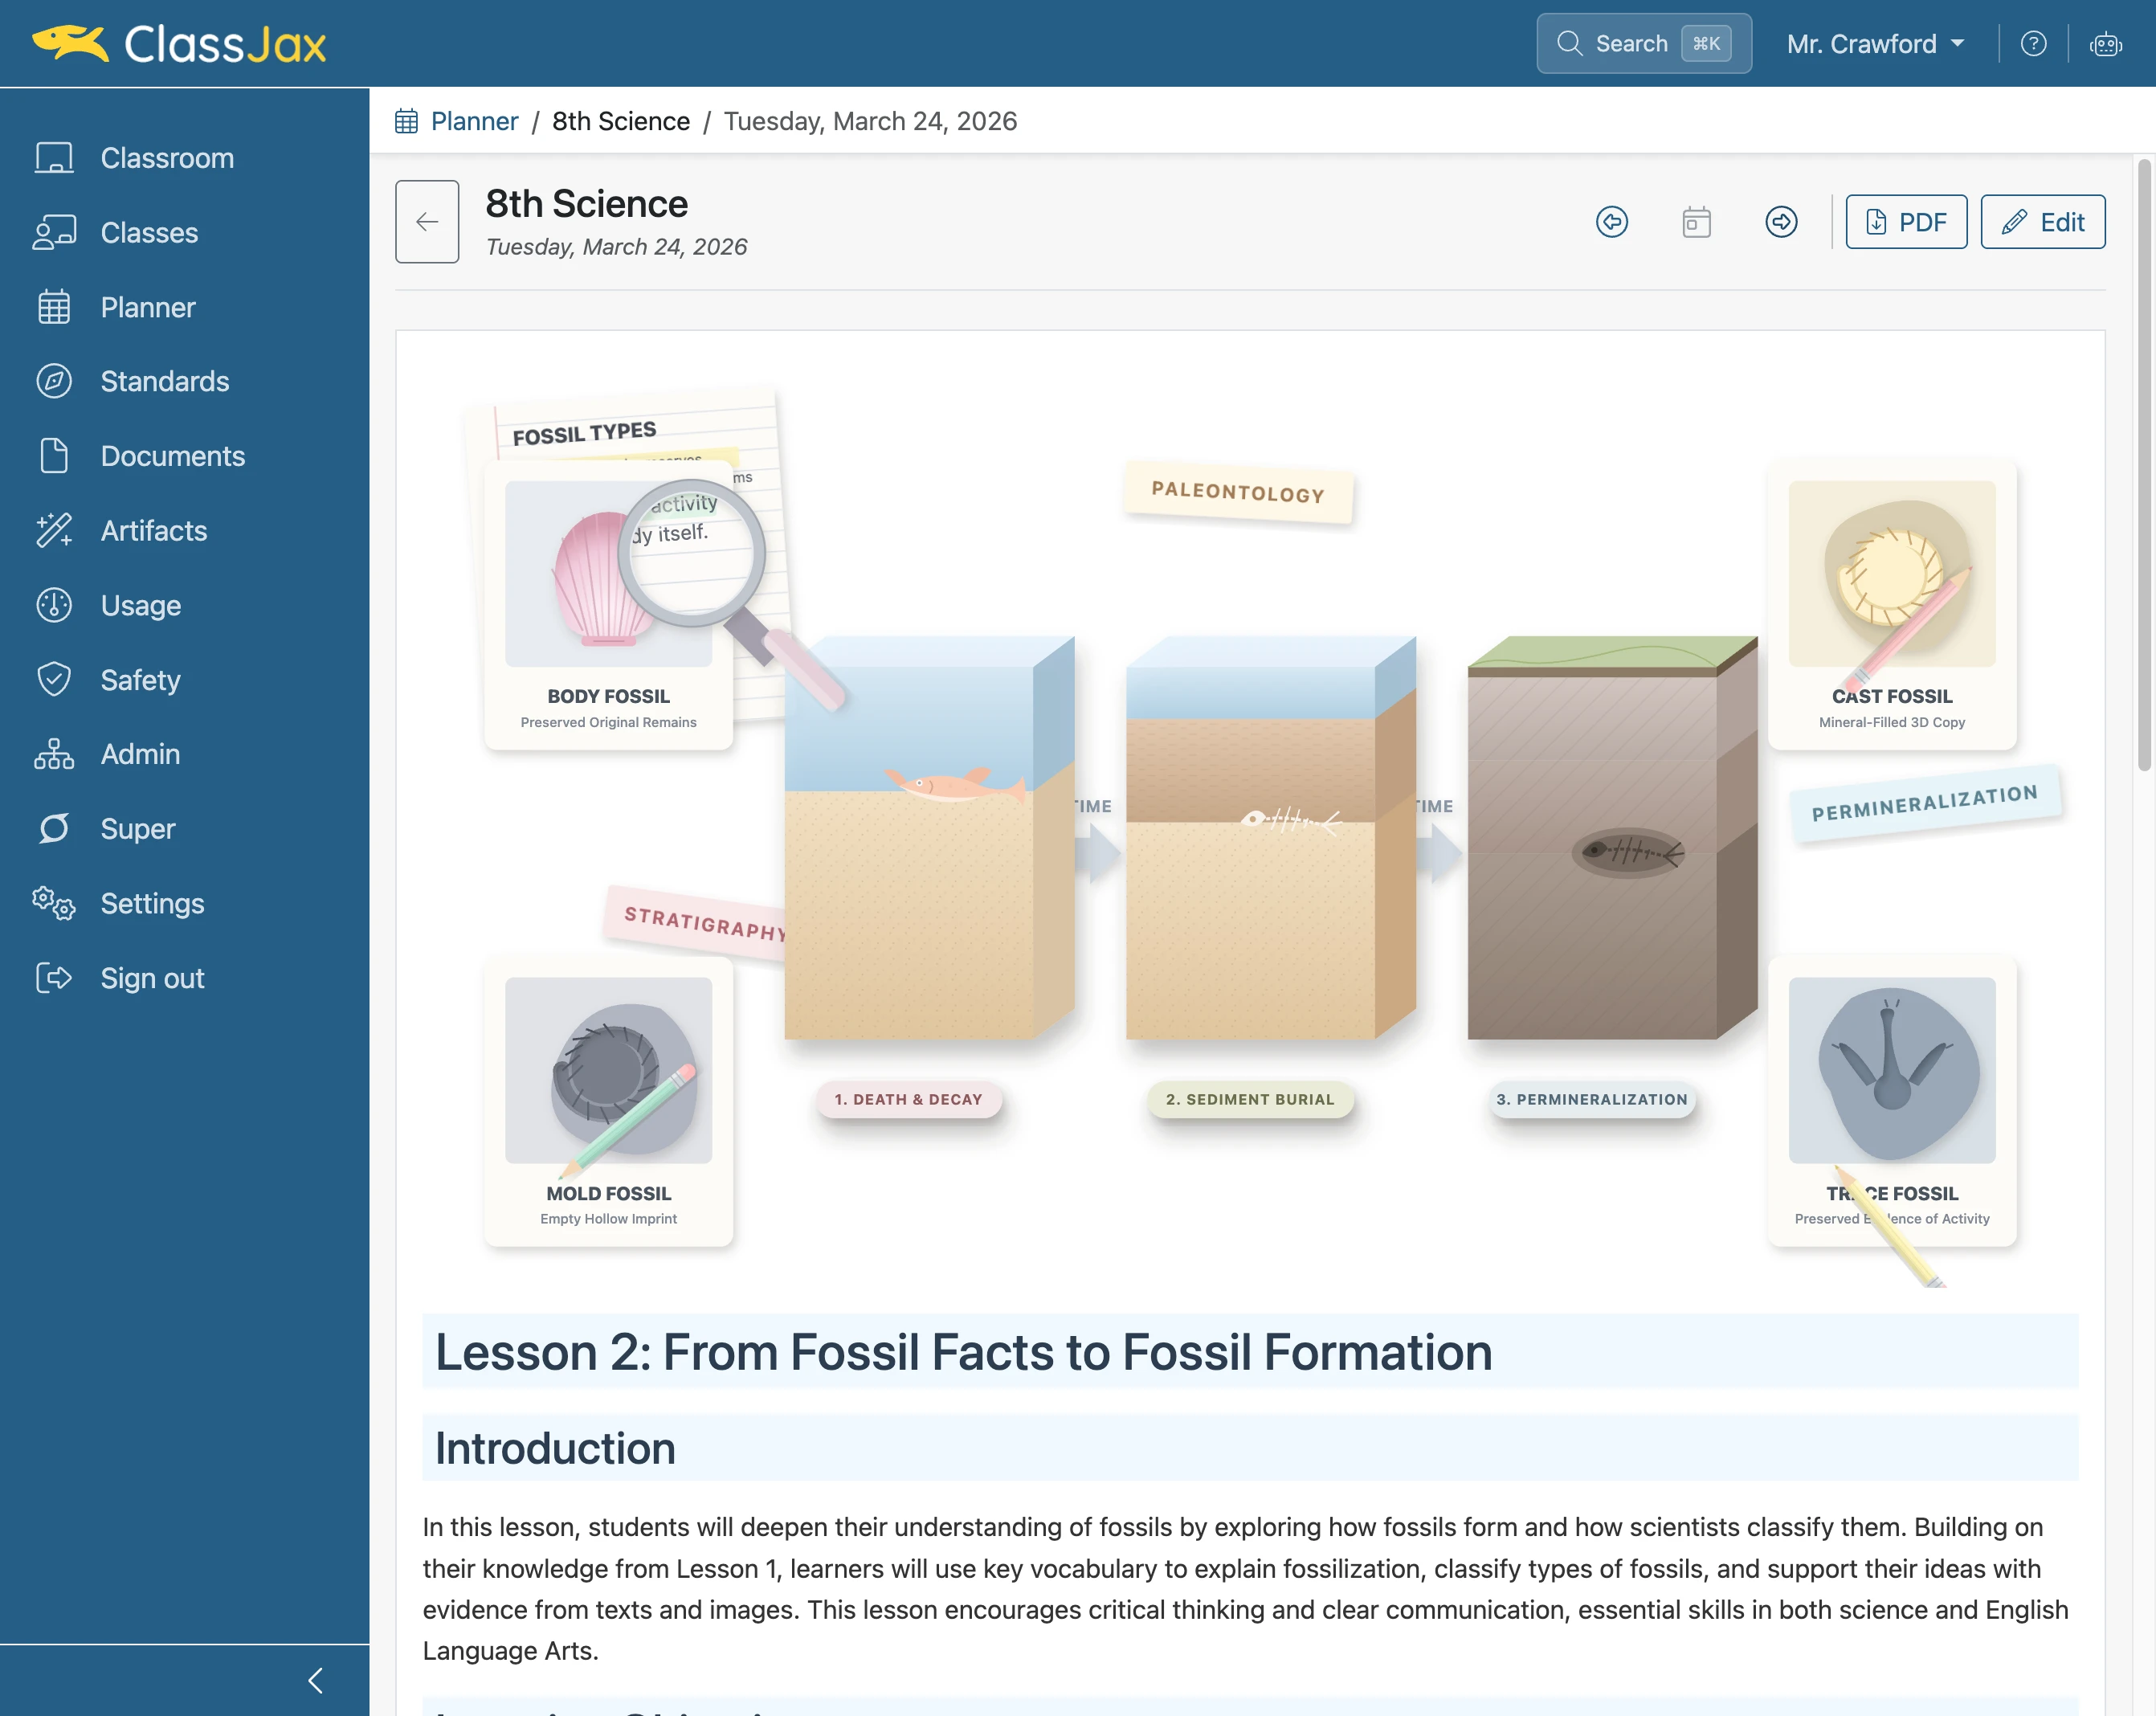Download the lesson as PDF
Screen dimensions: 2156x1716
coord(1906,222)
